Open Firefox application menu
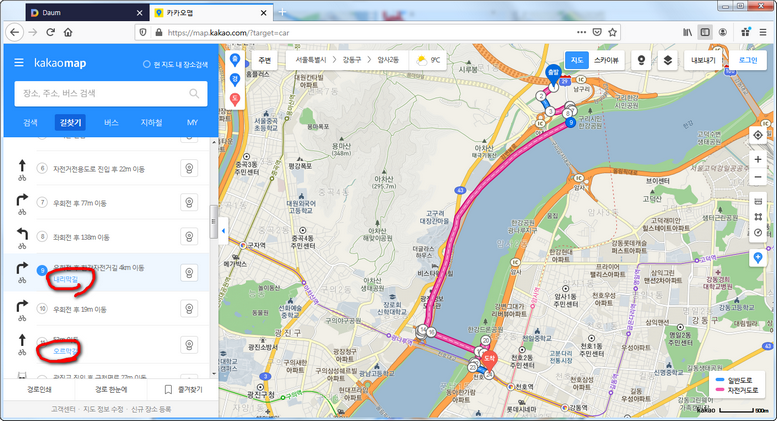Image resolution: width=777 pixels, height=421 pixels. pos(763,32)
